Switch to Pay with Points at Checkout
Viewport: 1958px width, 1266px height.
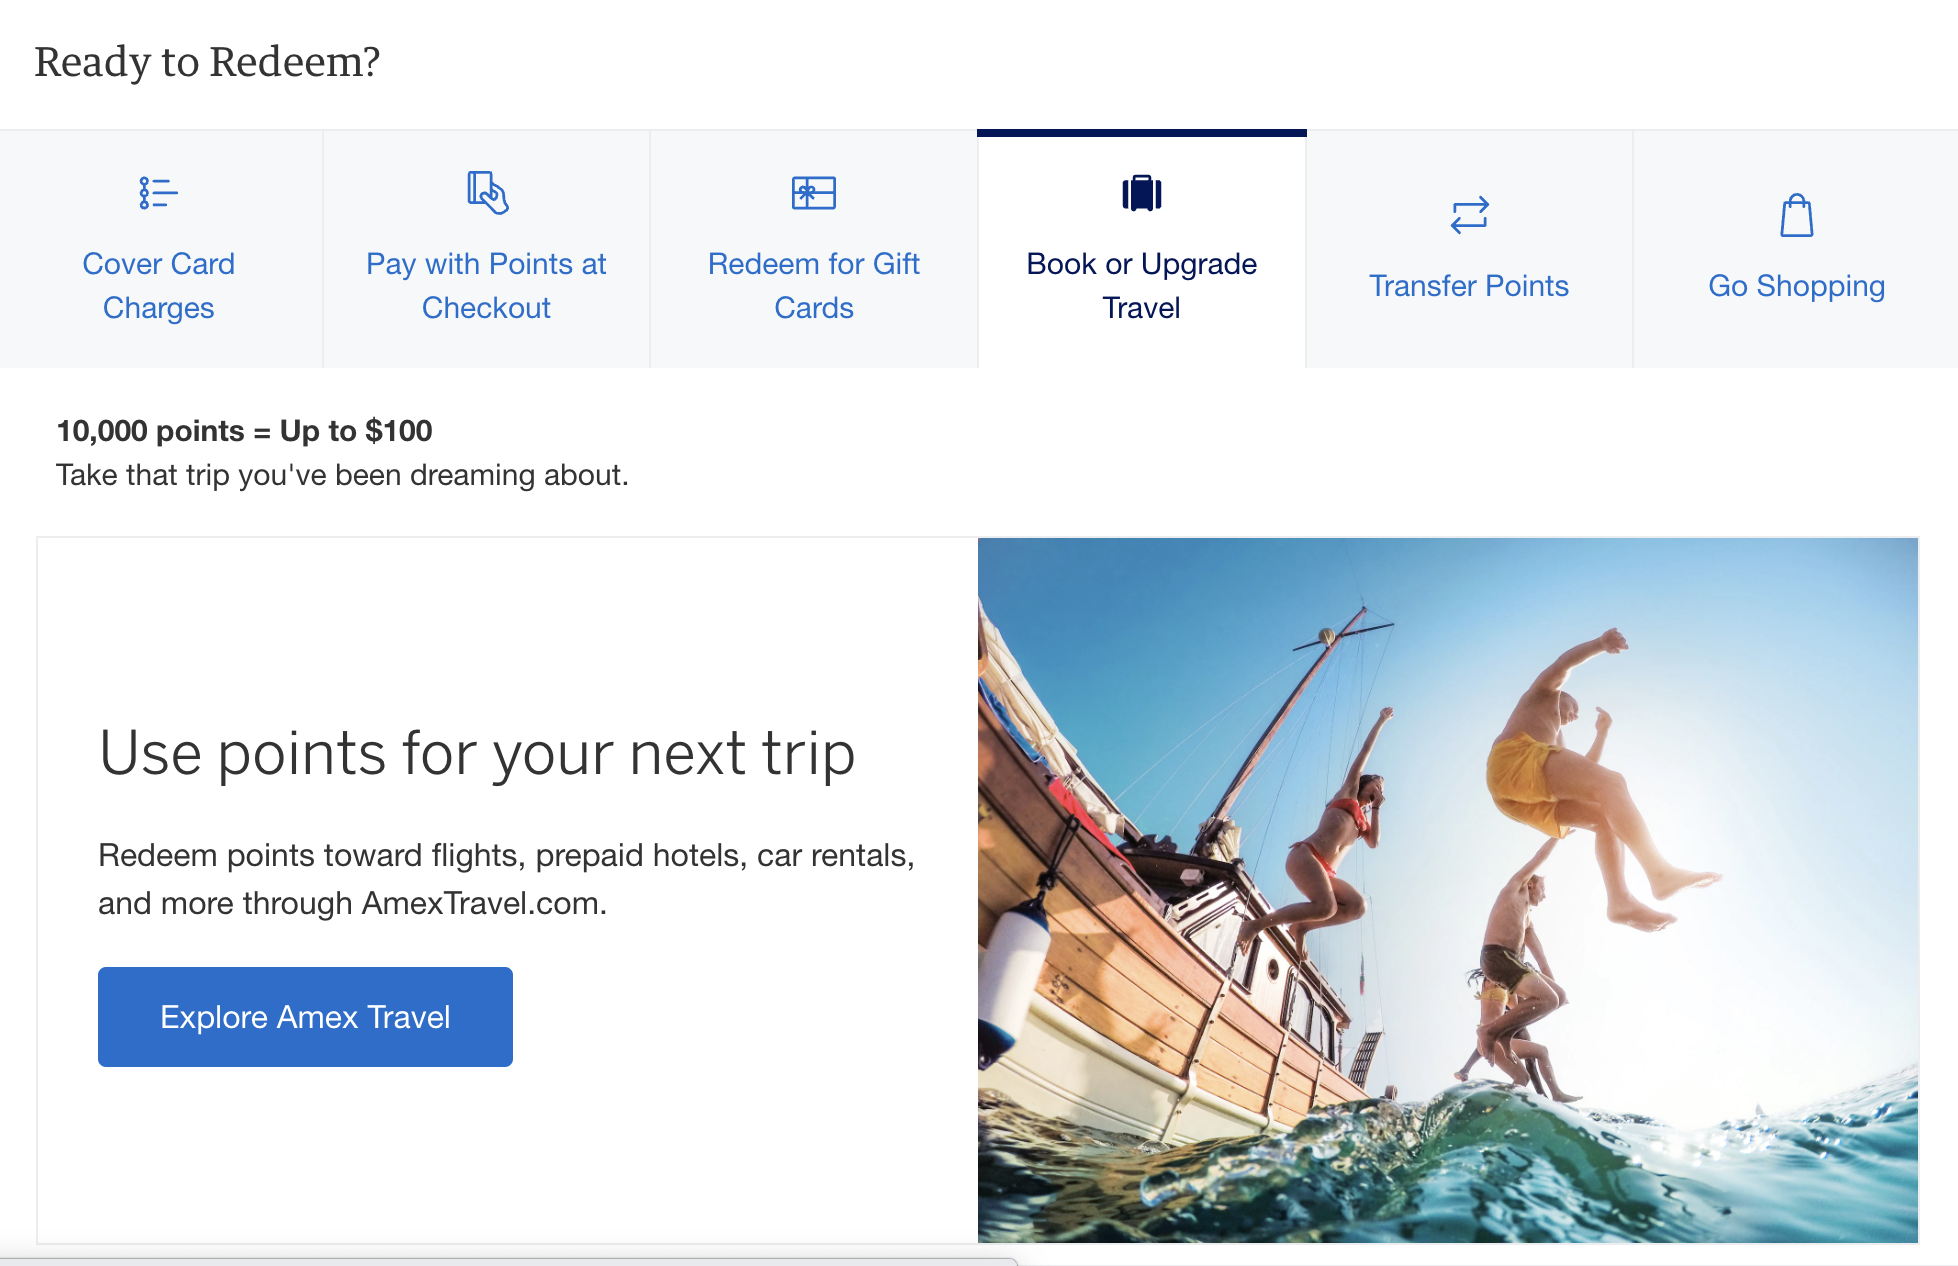click(487, 249)
